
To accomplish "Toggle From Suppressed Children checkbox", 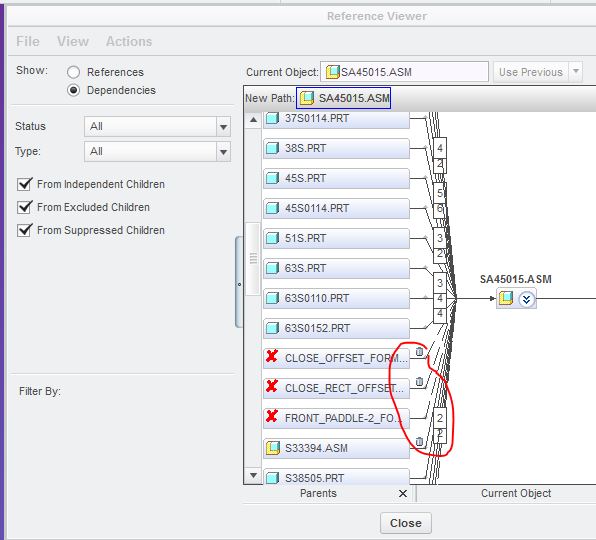I will 25,230.
